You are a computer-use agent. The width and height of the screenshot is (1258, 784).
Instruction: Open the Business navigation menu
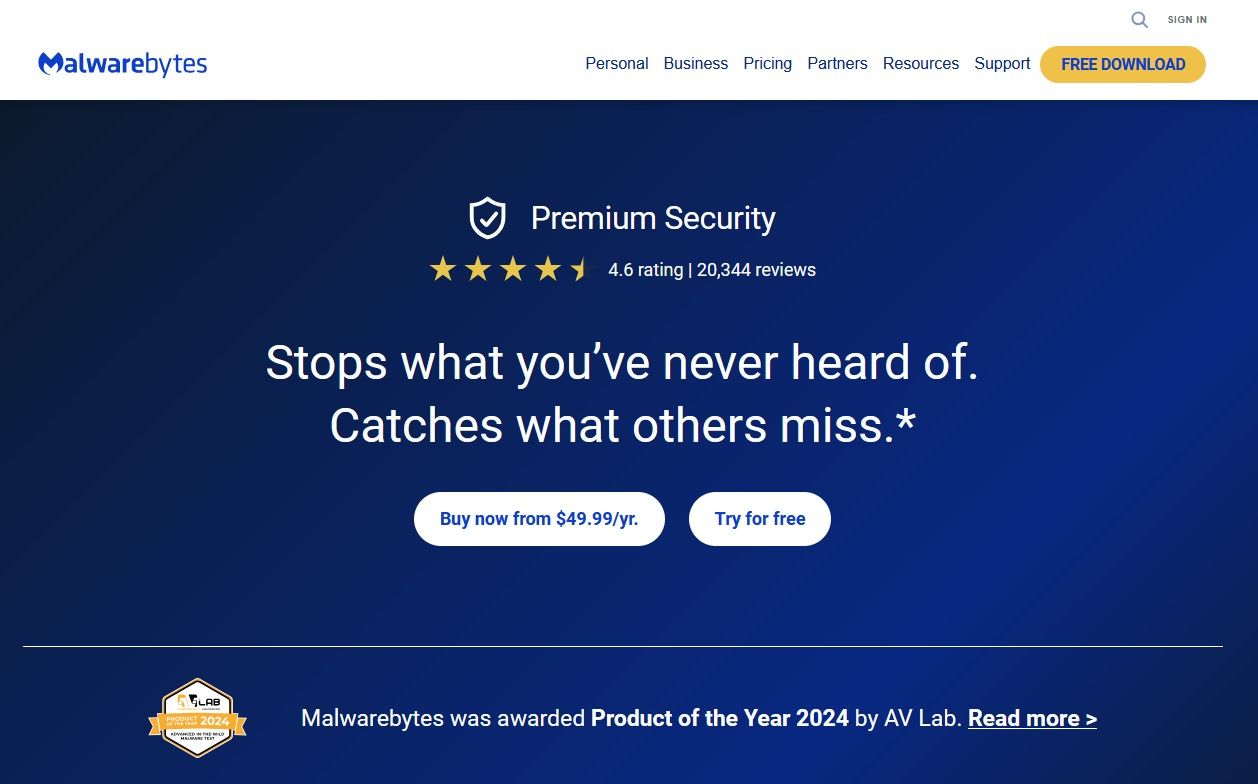pos(695,63)
